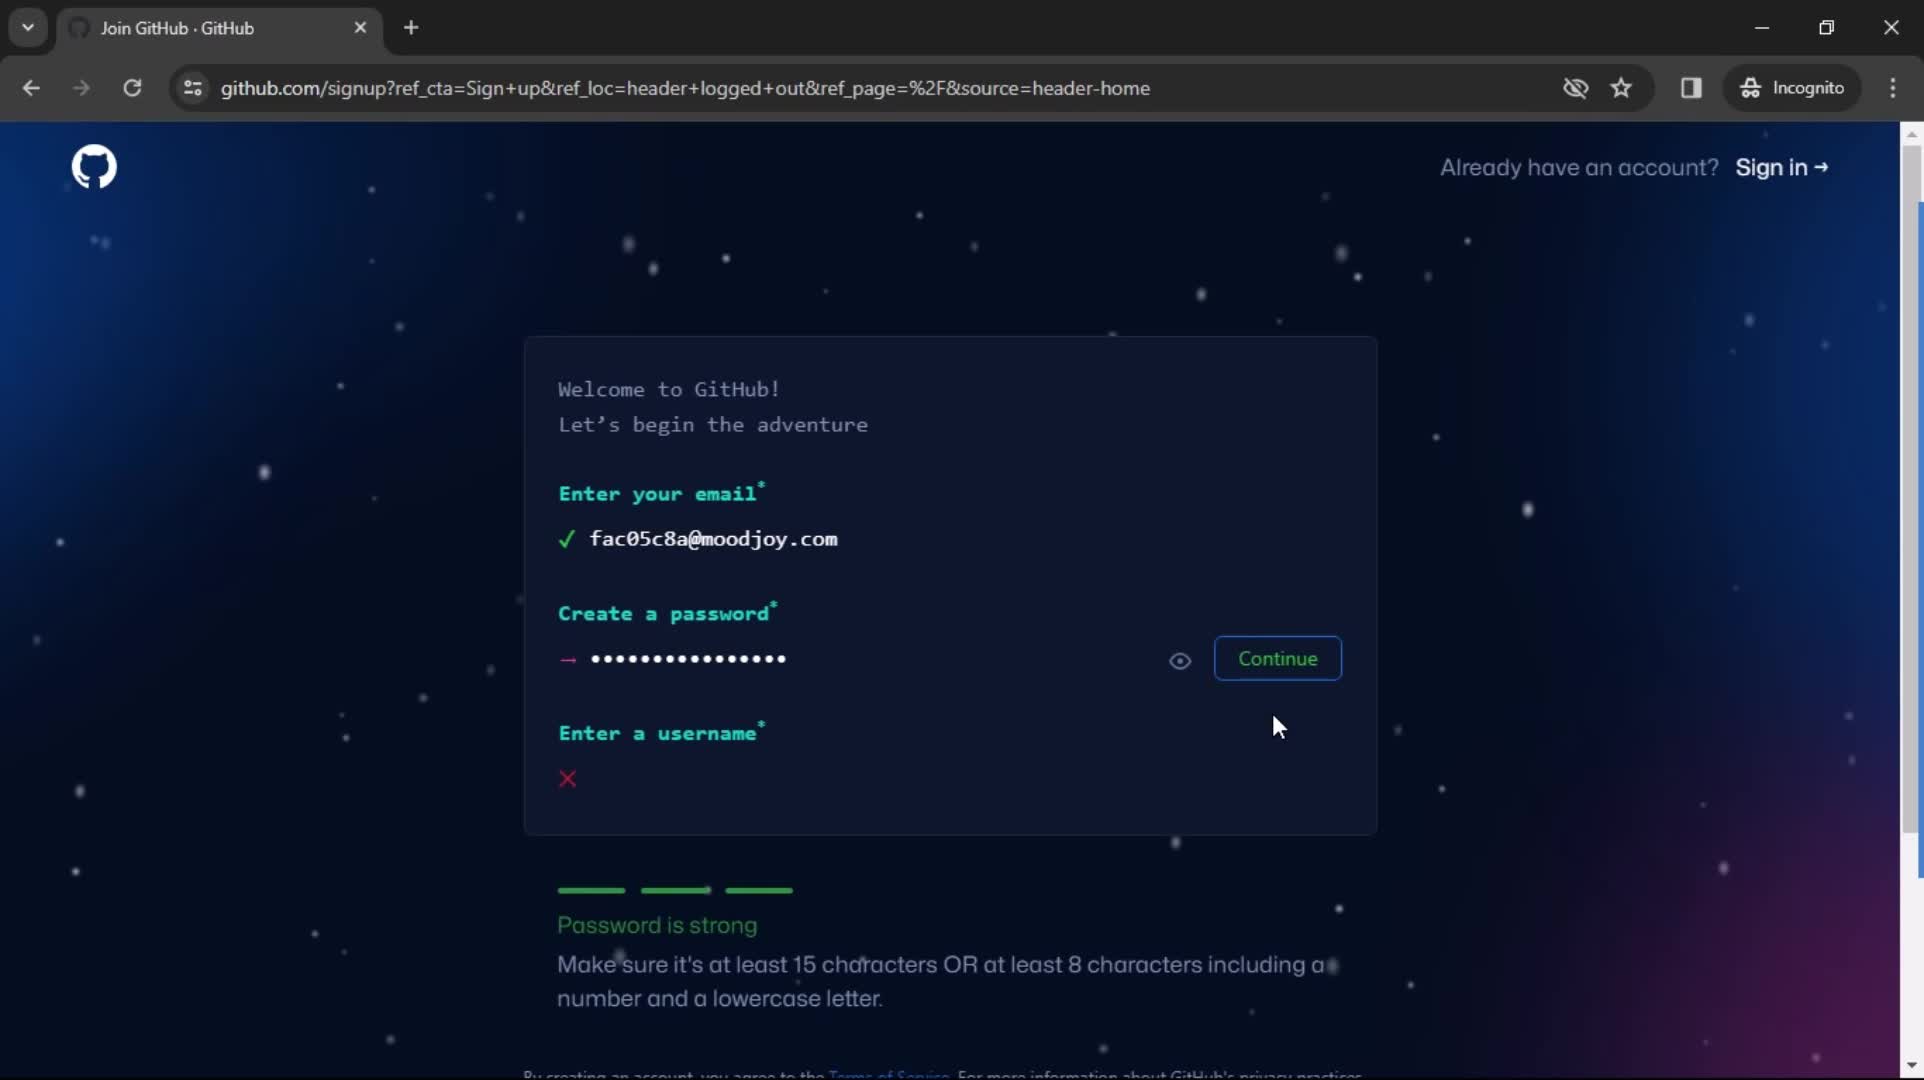Click the green checkmark email validation icon
Viewport: 1924px width, 1080px height.
tap(567, 538)
